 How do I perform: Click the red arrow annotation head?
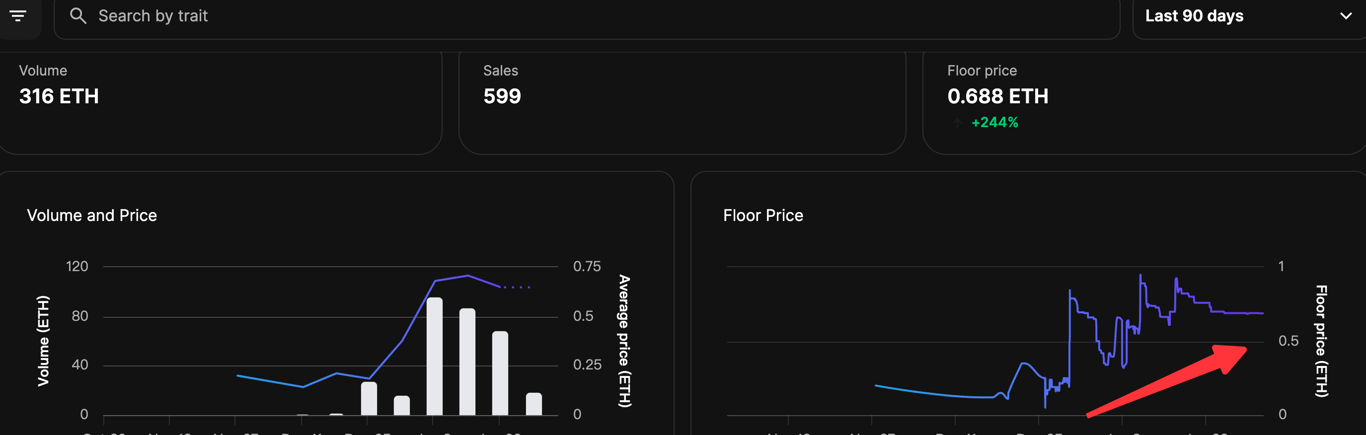(x=1230, y=356)
